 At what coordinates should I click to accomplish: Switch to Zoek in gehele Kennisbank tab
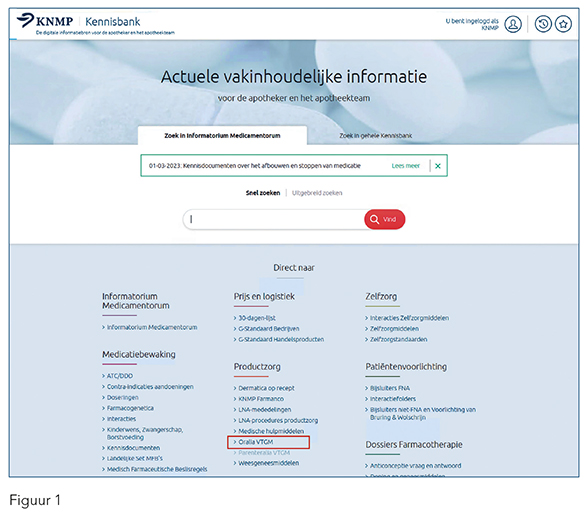pyautogui.click(x=375, y=135)
